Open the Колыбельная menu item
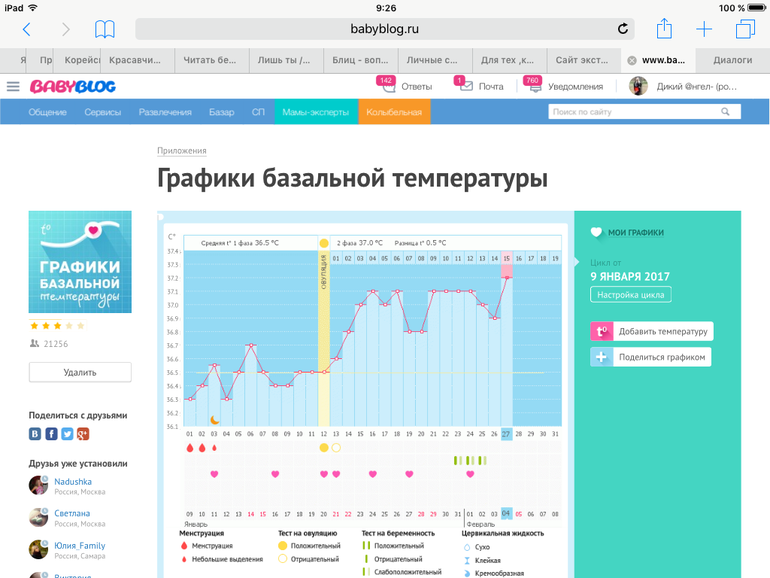The image size is (770, 578). [394, 112]
